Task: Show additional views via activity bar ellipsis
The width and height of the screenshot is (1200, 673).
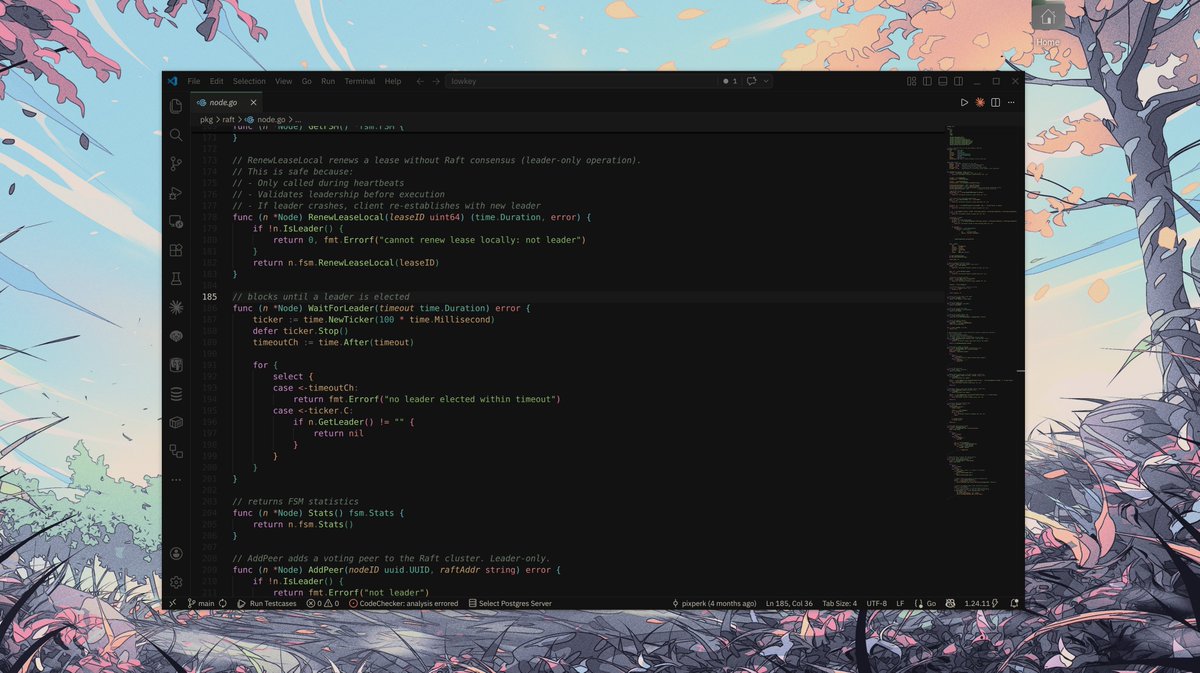Action: 176,480
